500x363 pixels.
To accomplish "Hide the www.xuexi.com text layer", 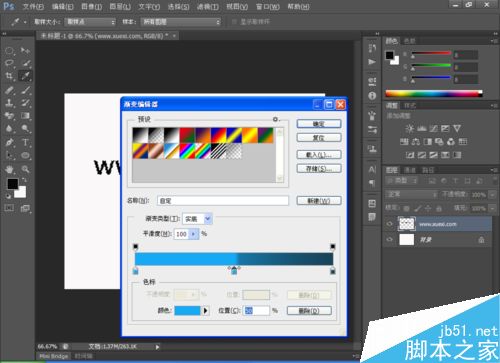I will click(x=389, y=224).
